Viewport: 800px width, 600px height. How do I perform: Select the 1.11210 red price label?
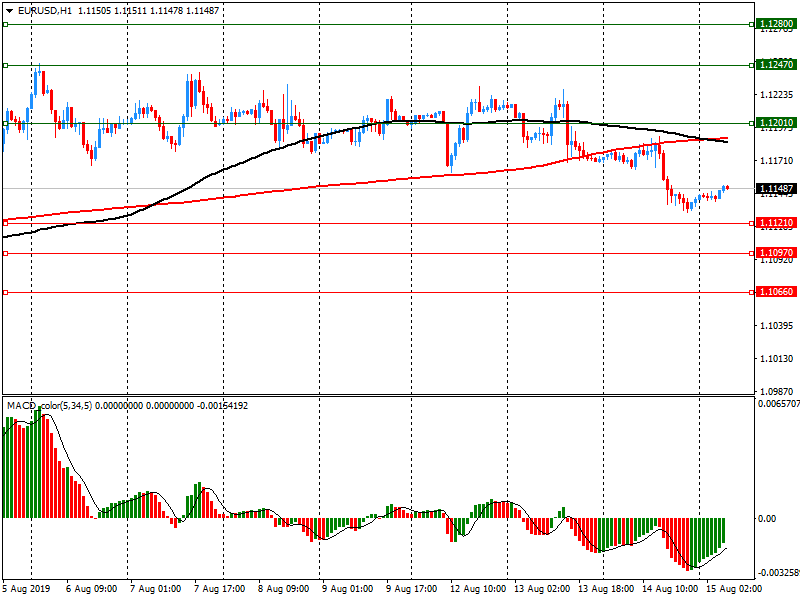(776, 223)
